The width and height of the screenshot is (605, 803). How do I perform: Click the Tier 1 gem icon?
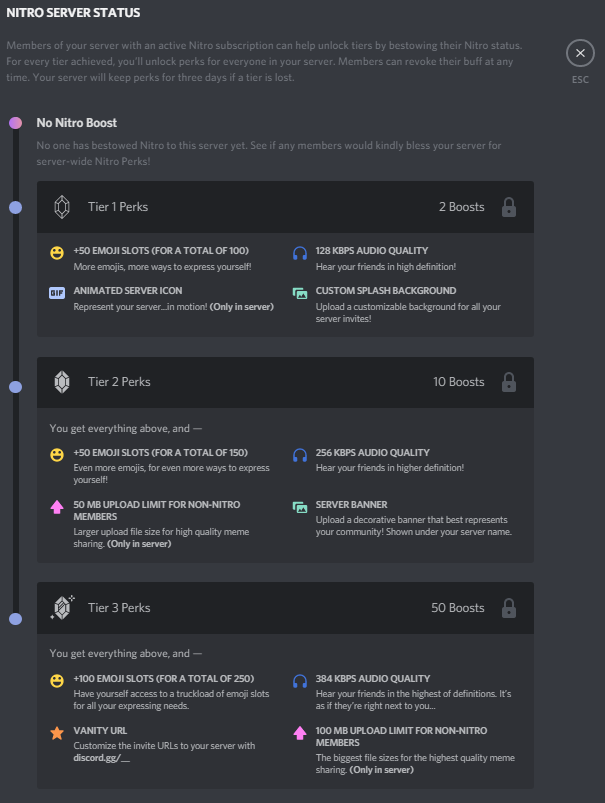tap(62, 207)
